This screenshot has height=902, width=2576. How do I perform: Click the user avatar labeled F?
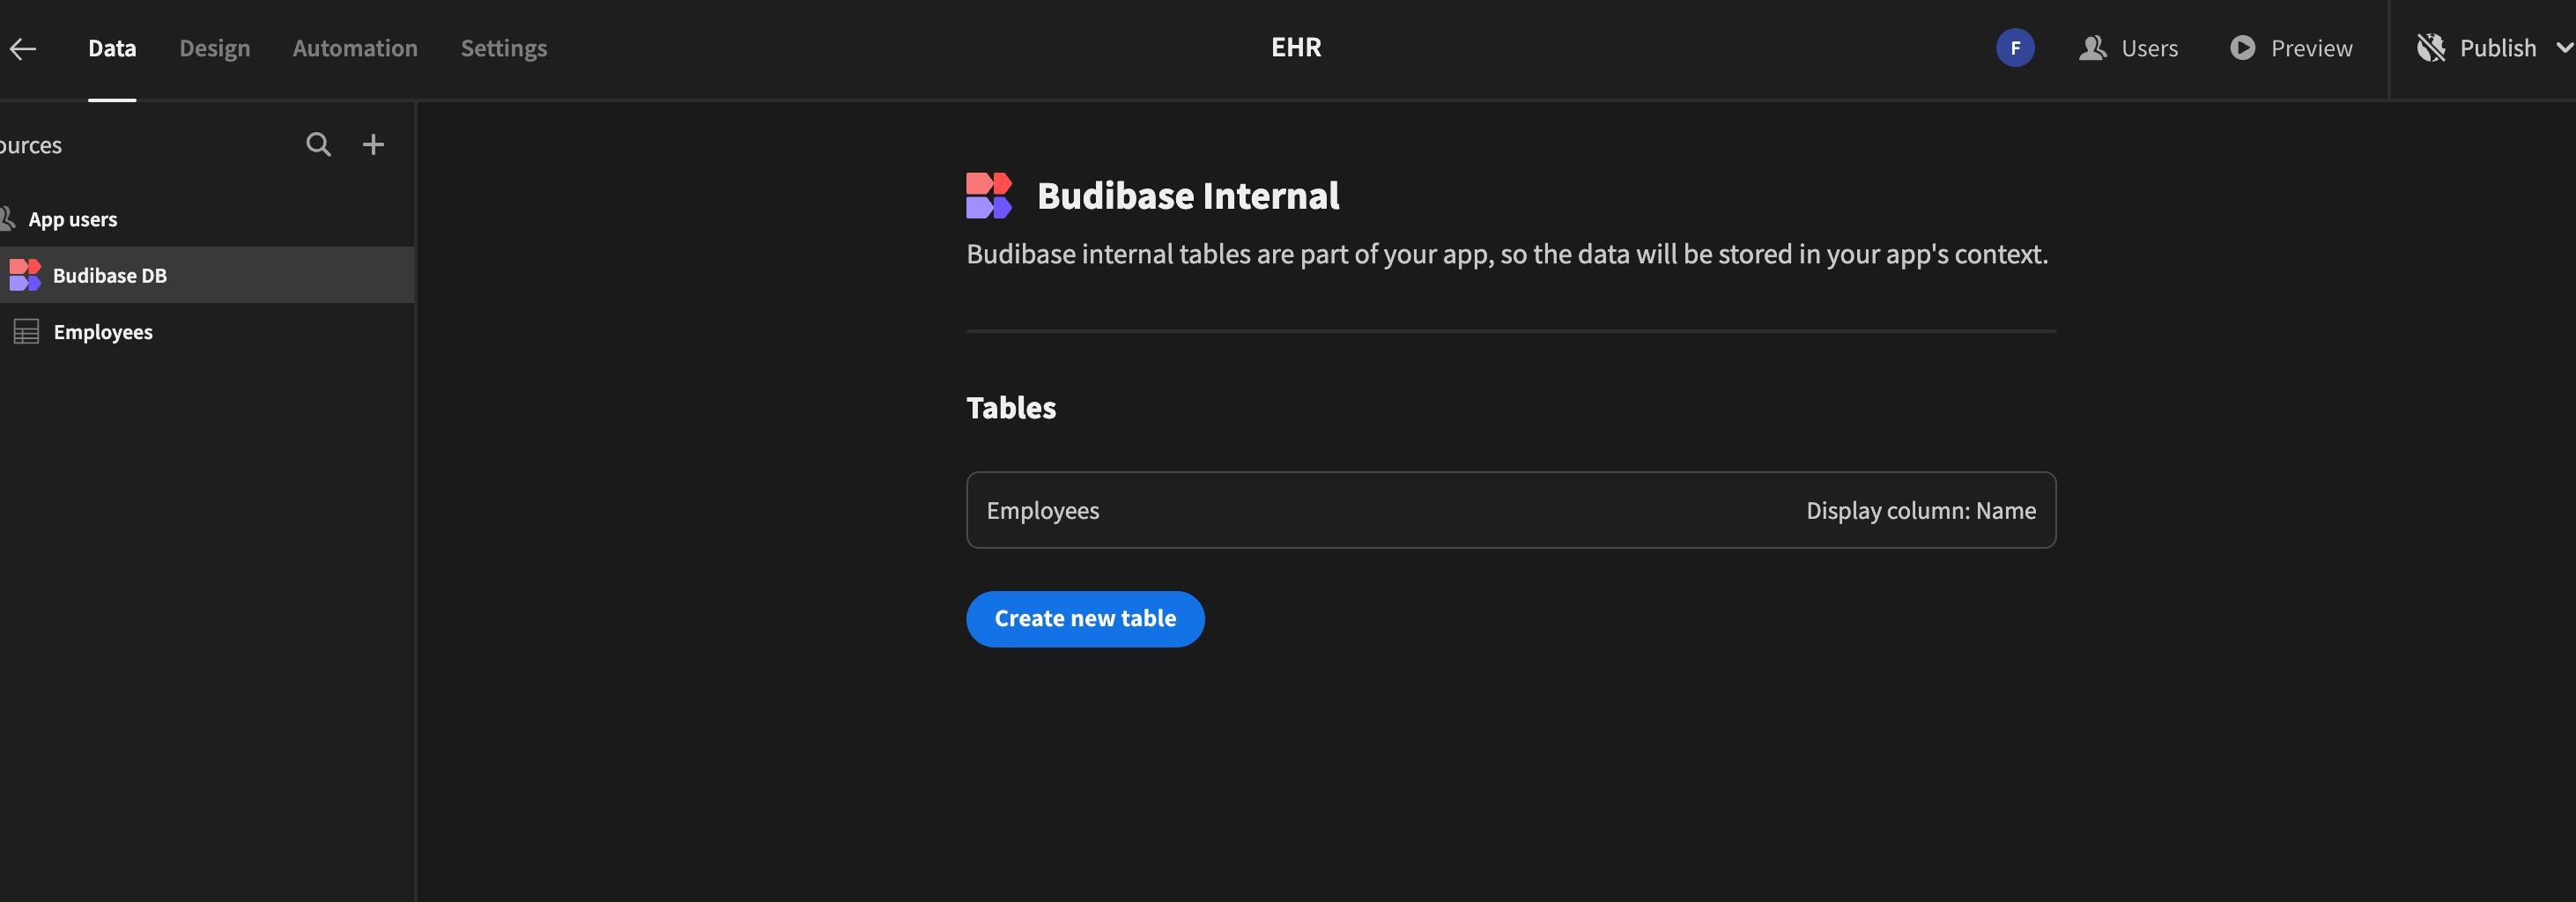click(2016, 47)
